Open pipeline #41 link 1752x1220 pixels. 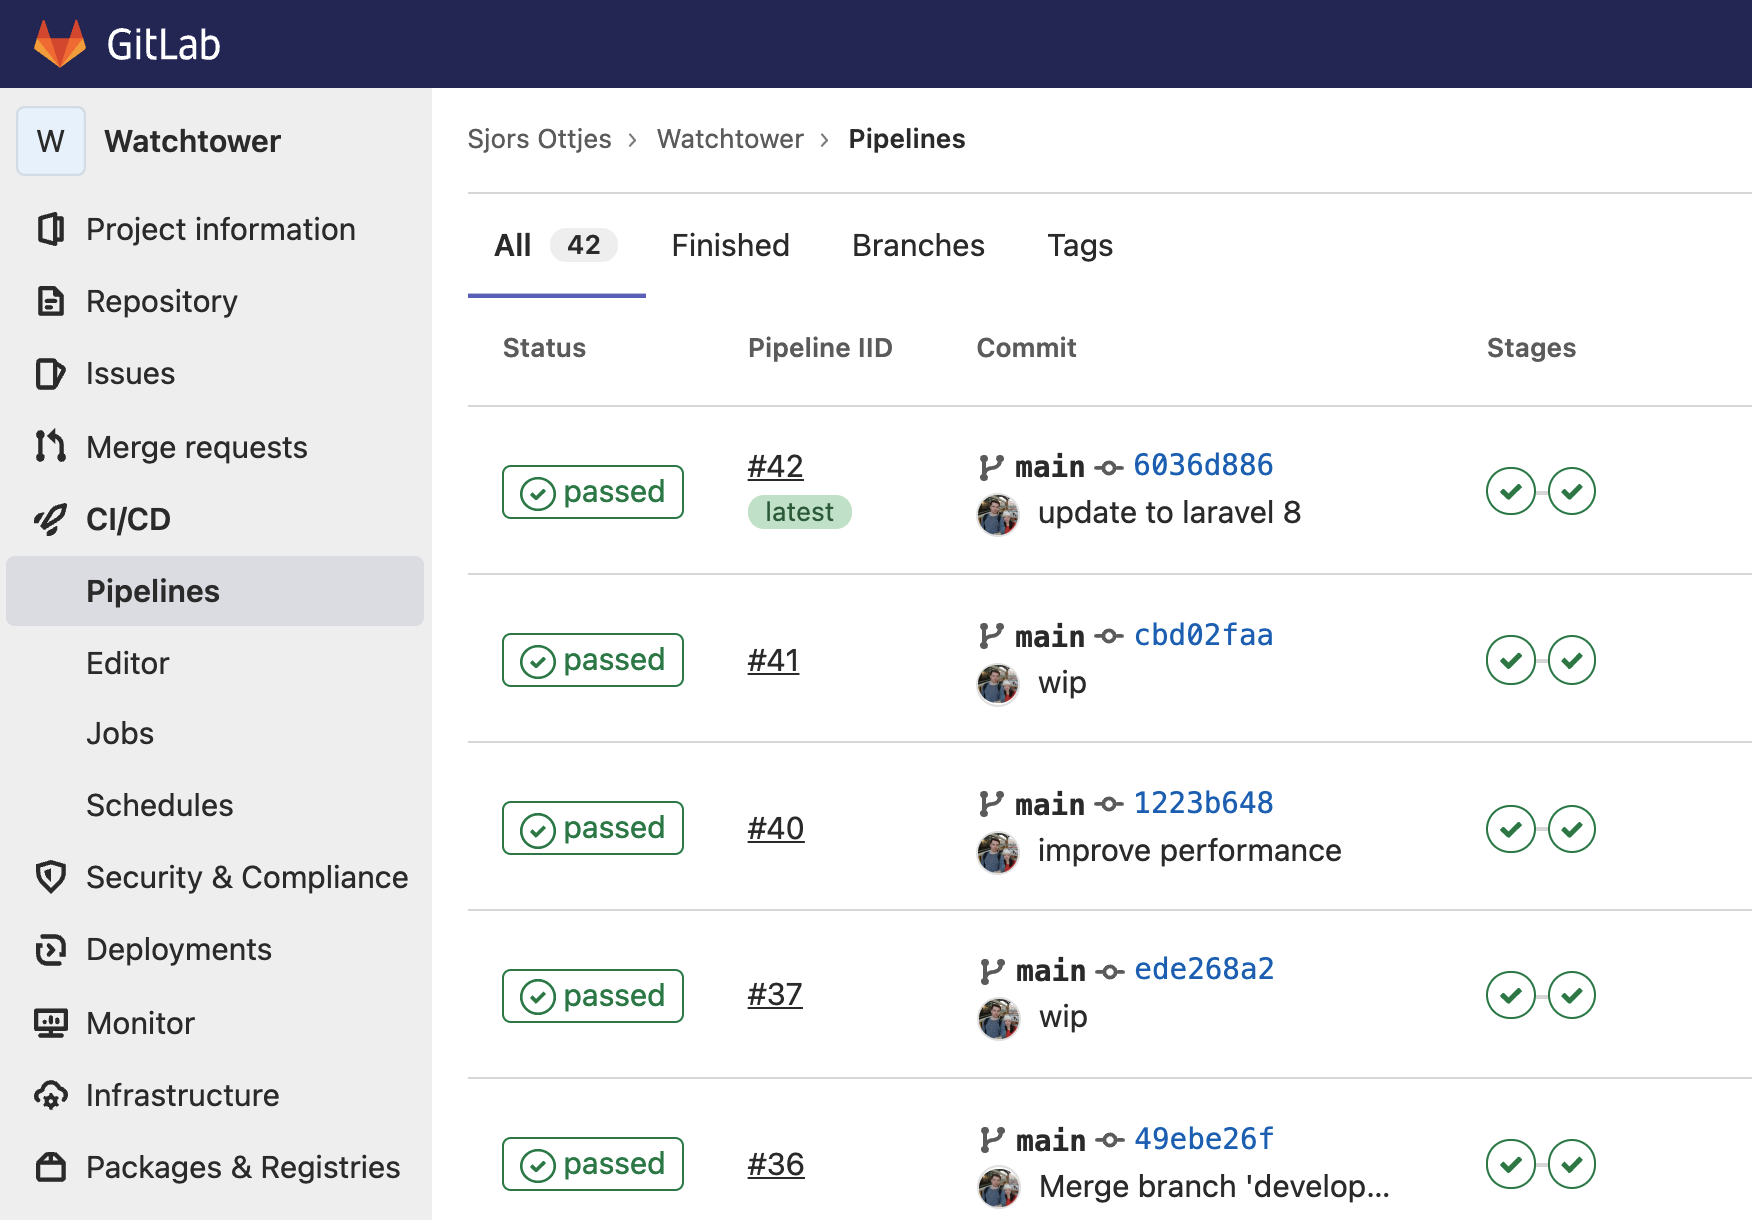point(774,660)
